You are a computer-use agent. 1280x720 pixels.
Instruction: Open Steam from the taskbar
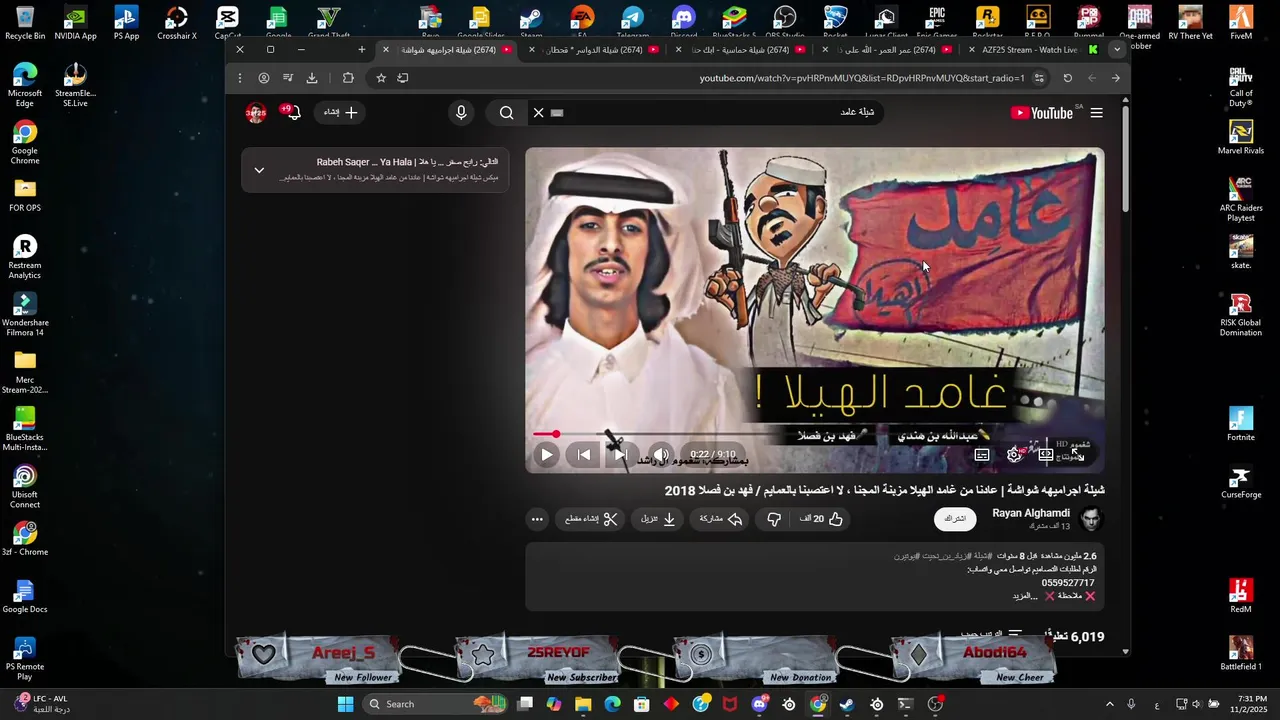847,704
